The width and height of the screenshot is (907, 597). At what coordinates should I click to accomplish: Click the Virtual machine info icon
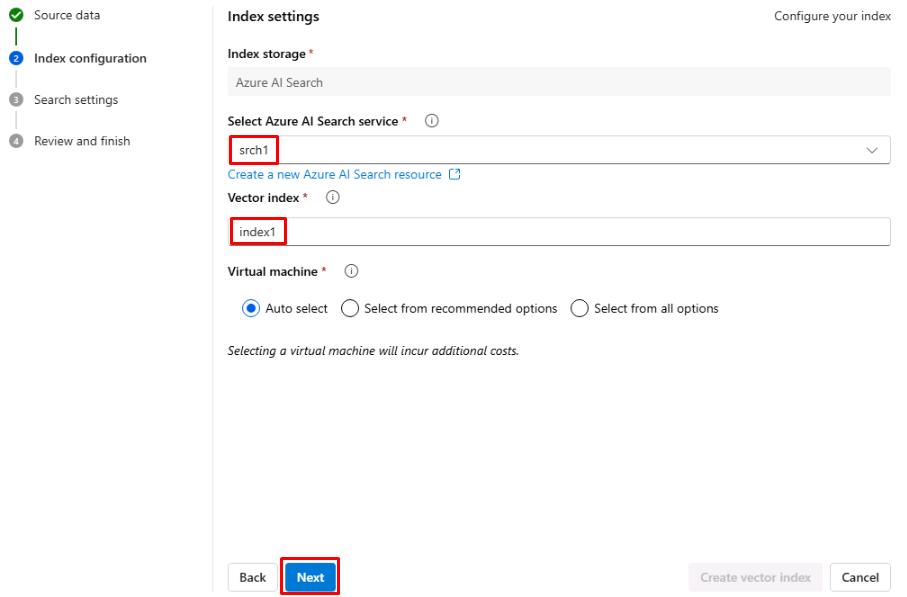pos(351,271)
